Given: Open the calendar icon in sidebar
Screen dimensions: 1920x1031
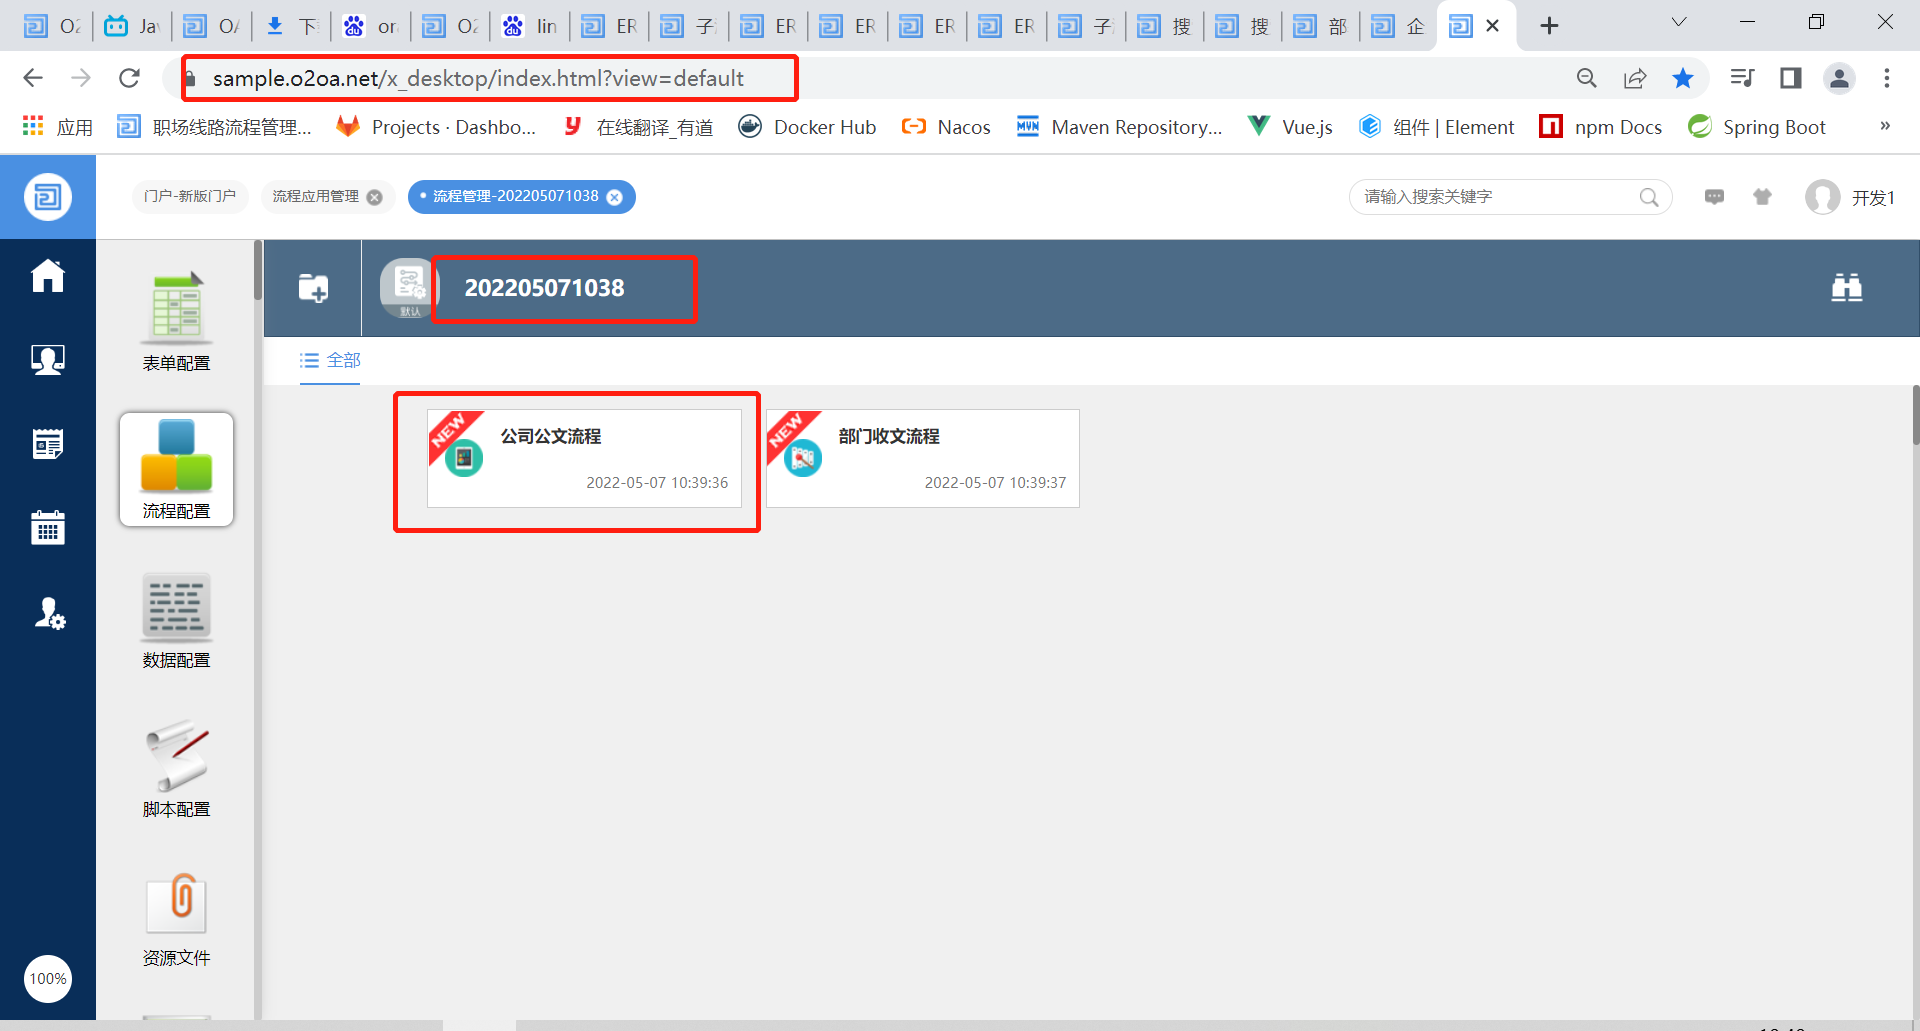Looking at the screenshot, I should [48, 527].
